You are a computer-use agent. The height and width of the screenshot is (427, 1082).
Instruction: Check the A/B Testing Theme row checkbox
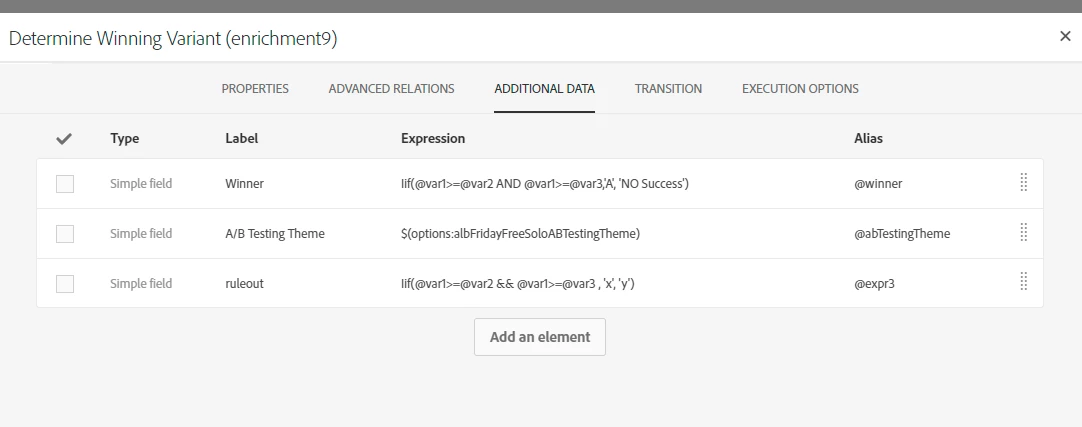[65, 234]
